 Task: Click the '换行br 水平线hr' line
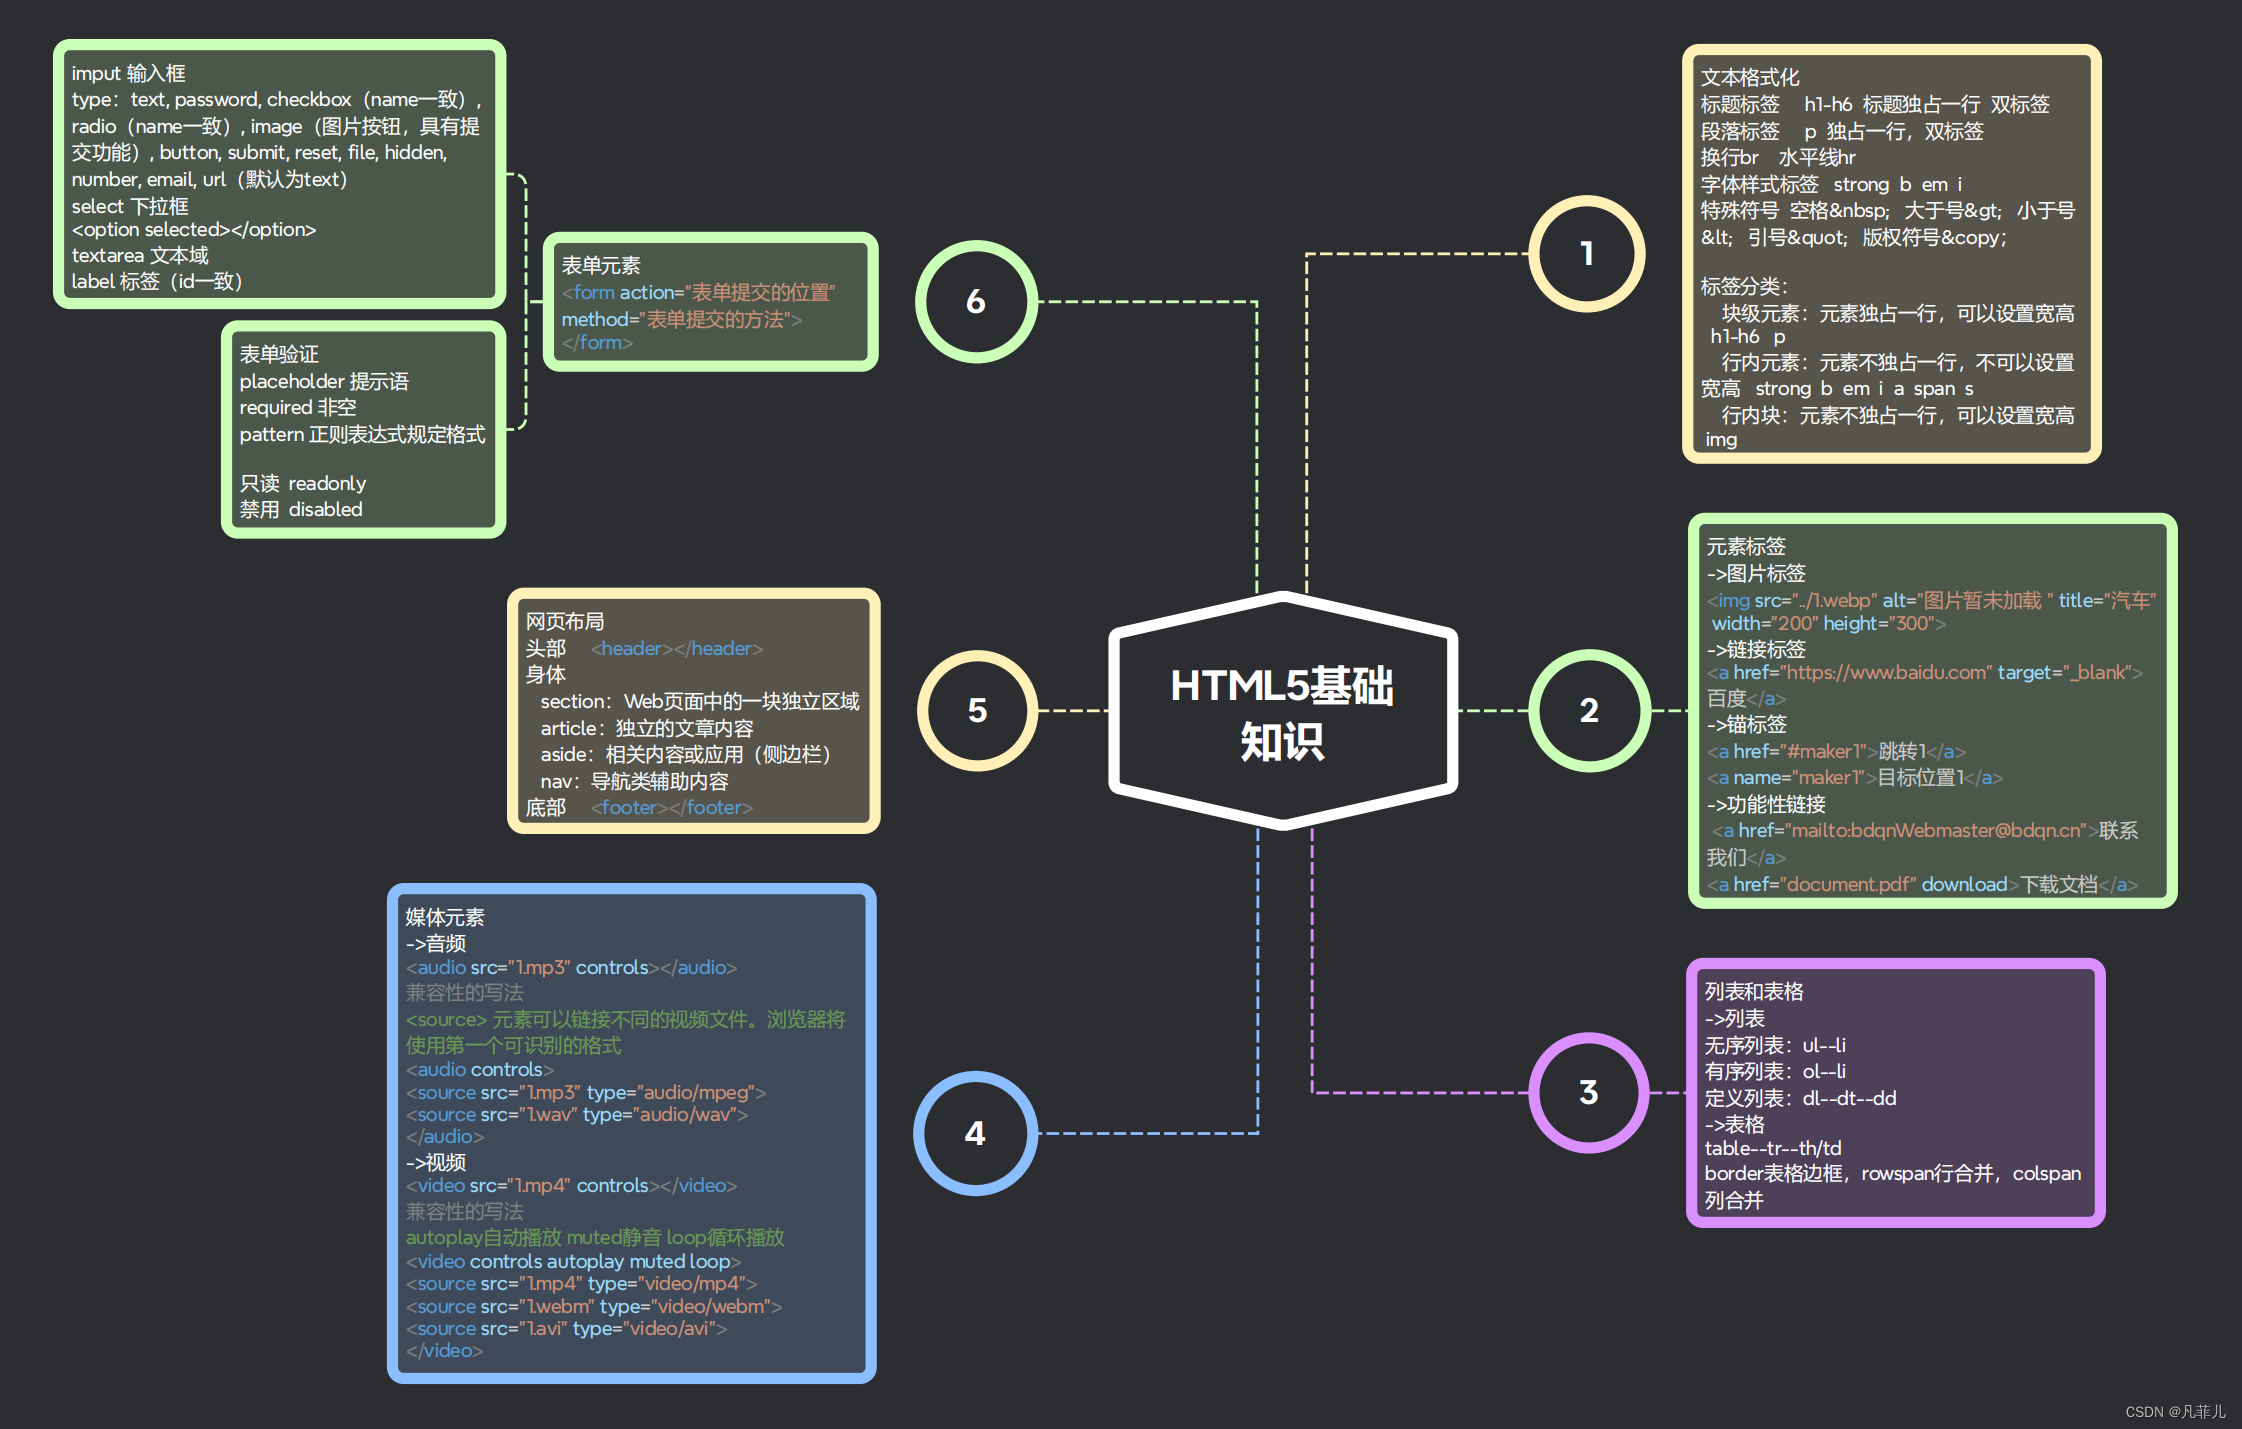coord(1778,158)
